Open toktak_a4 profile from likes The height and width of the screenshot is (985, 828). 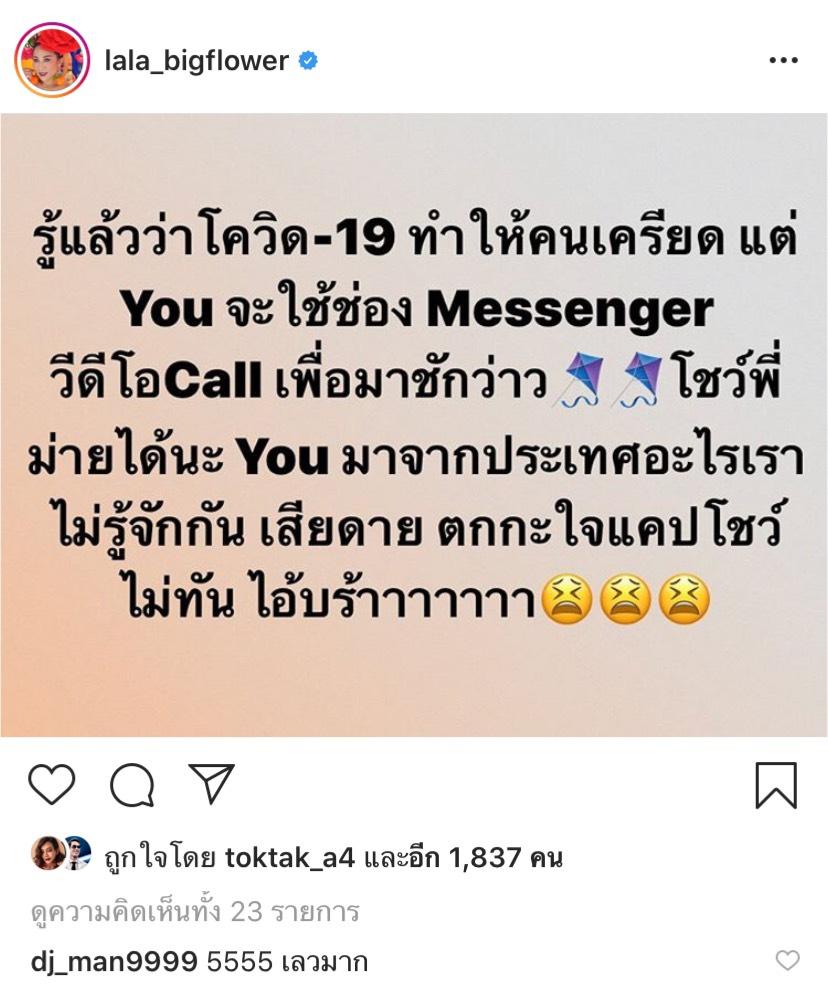coord(290,857)
